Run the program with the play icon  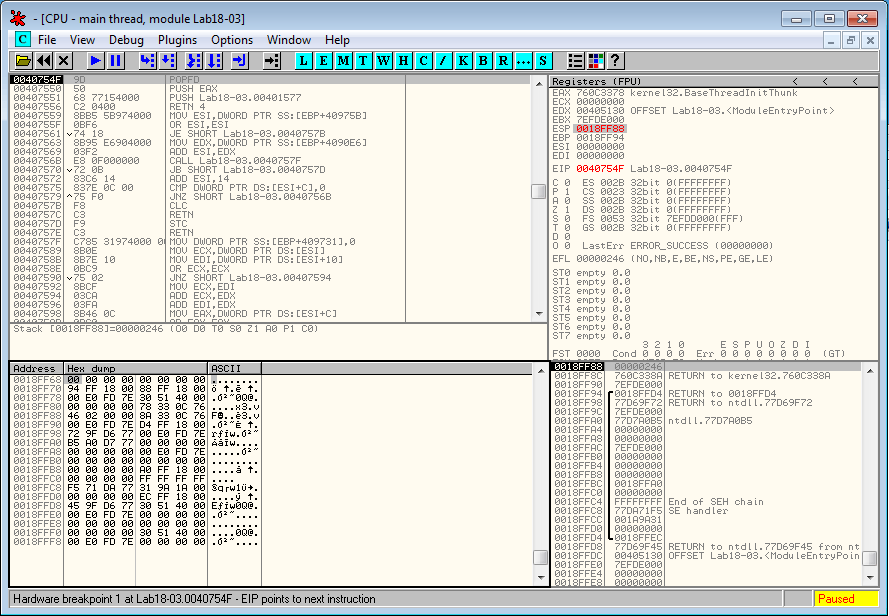tap(96, 61)
